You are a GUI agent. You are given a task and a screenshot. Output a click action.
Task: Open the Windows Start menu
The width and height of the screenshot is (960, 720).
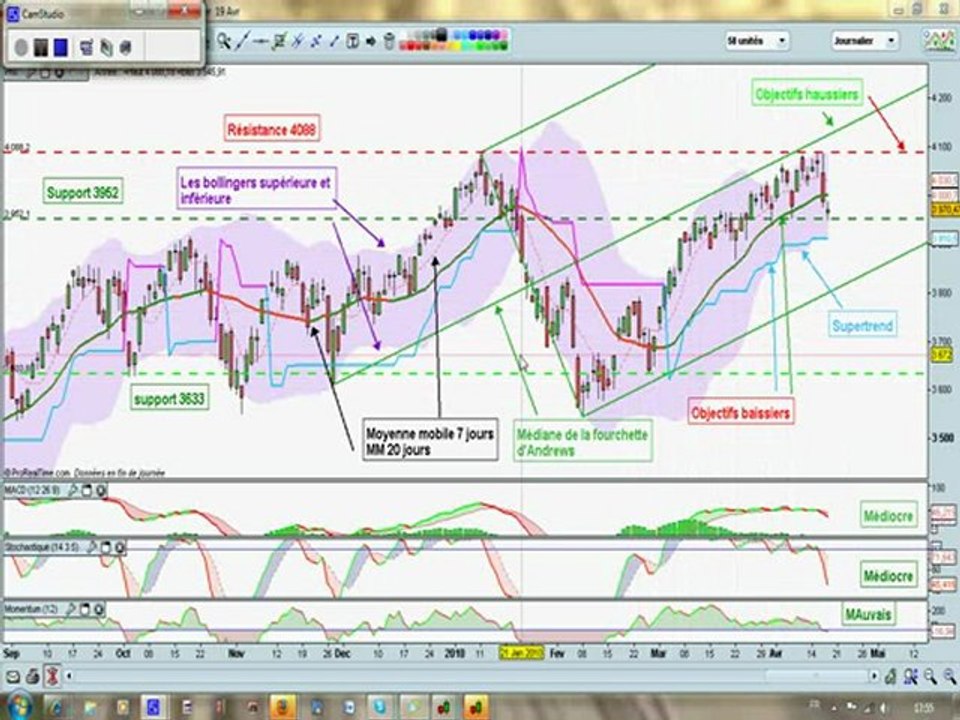19,706
